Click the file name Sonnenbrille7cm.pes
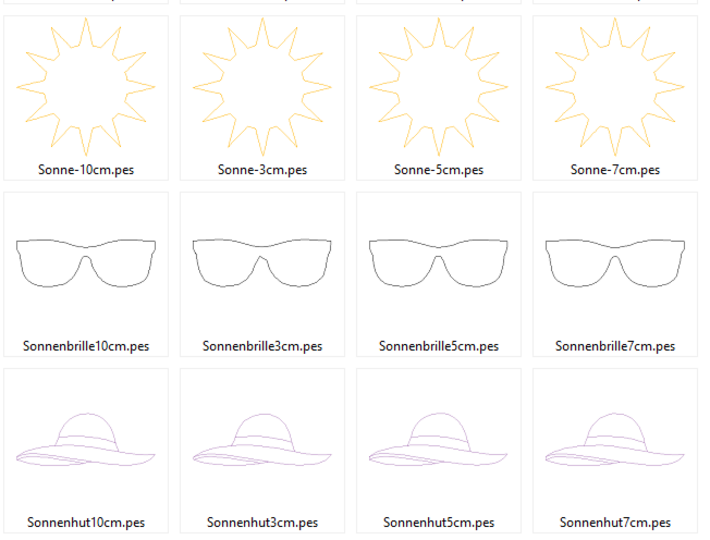The height and width of the screenshot is (540, 710). tap(615, 346)
